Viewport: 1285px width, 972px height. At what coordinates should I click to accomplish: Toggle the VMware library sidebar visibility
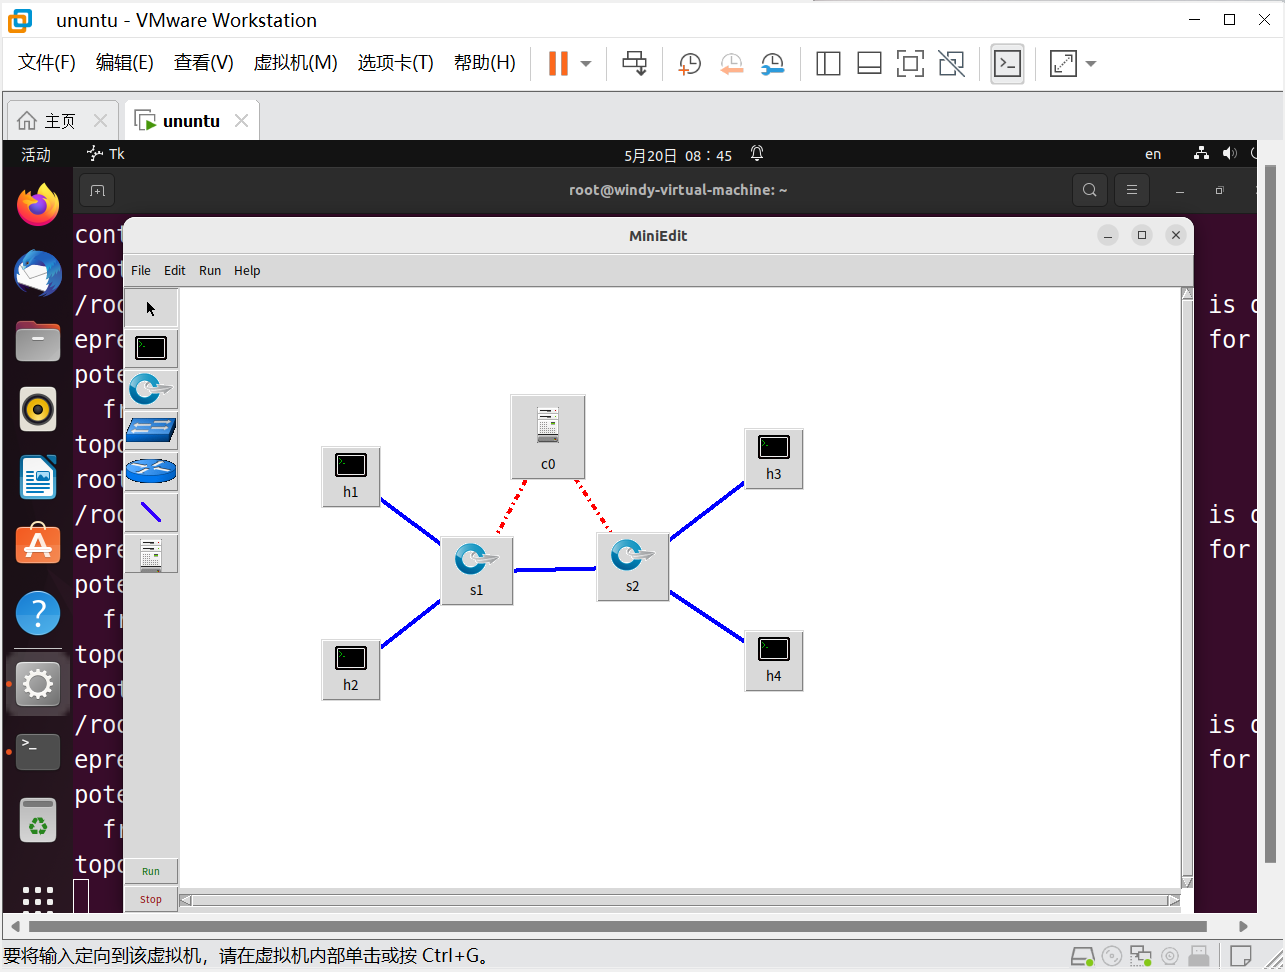(828, 63)
